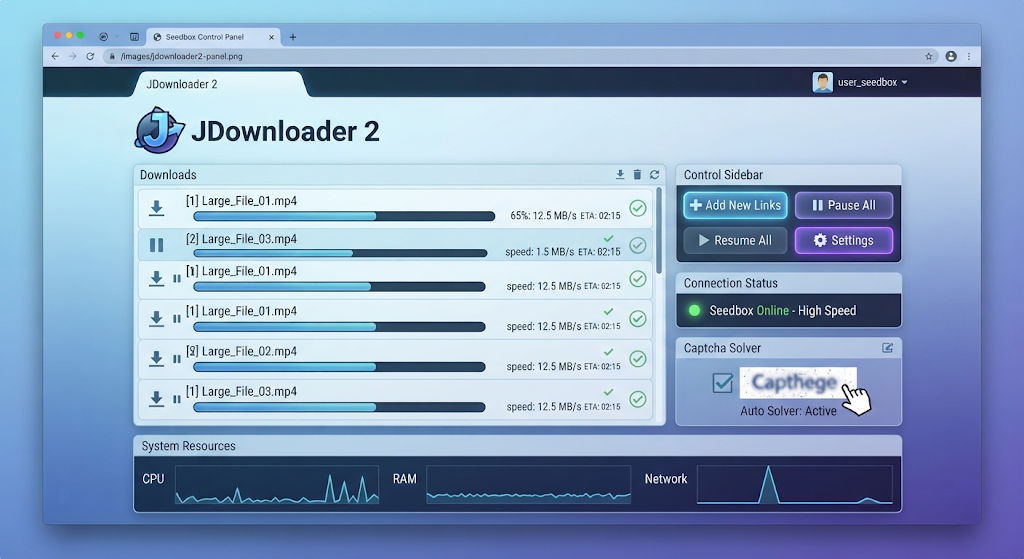Click the Network activity graph
Viewport: 1024px width, 559px height.
point(795,485)
